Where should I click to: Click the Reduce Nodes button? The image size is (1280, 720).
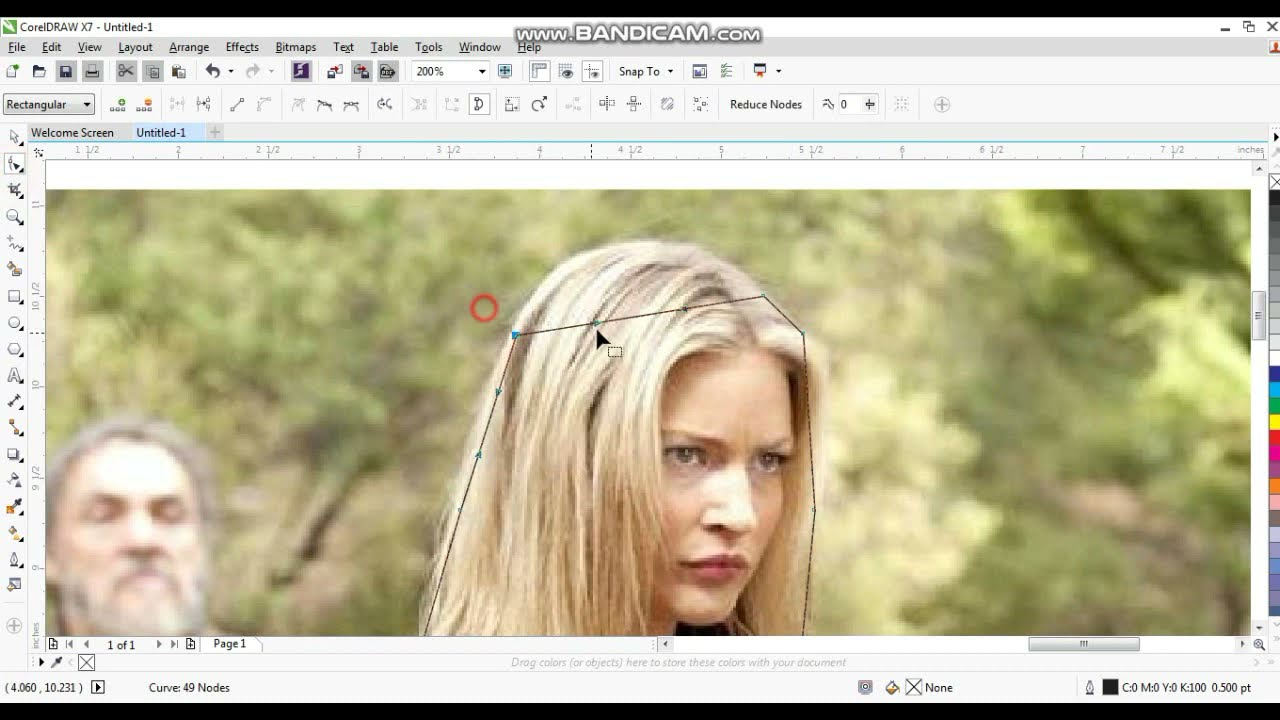point(766,104)
